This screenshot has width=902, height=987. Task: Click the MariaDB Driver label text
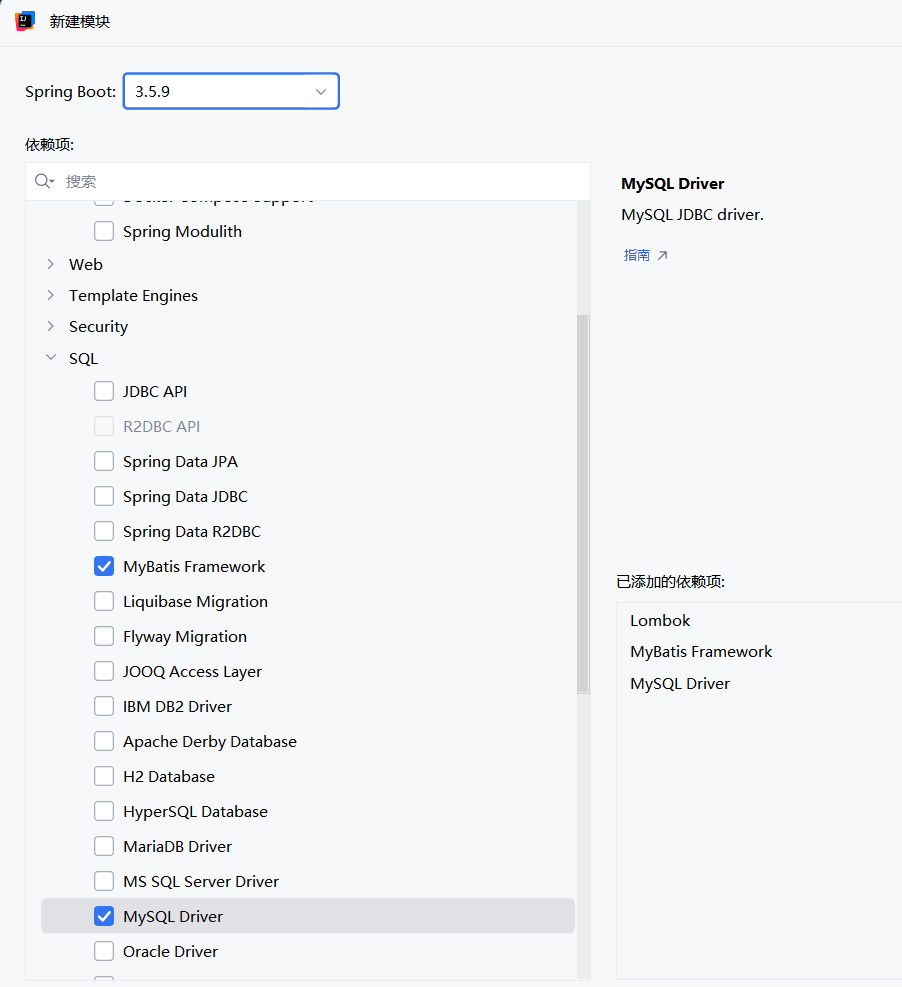(177, 847)
